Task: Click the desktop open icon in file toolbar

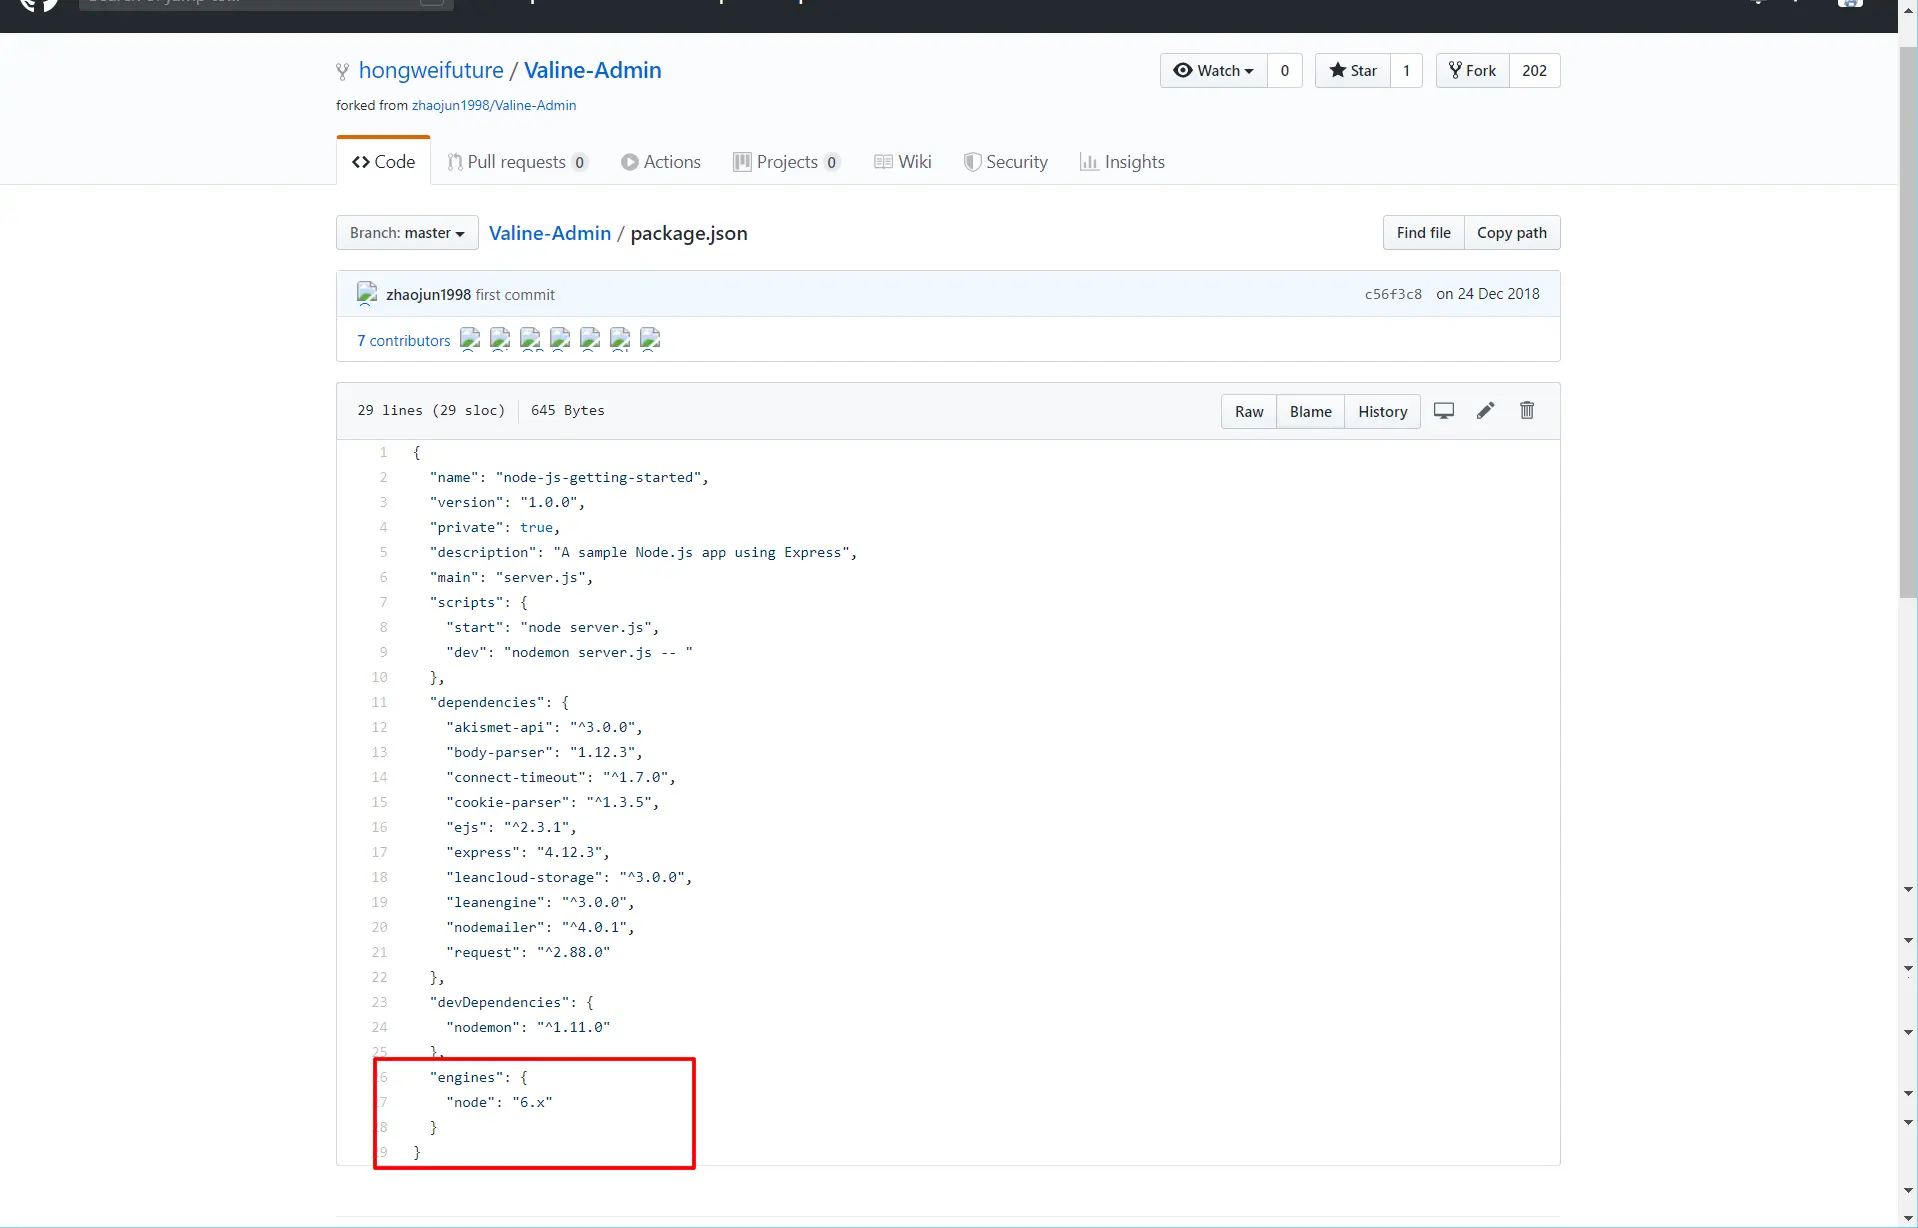Action: coord(1444,411)
